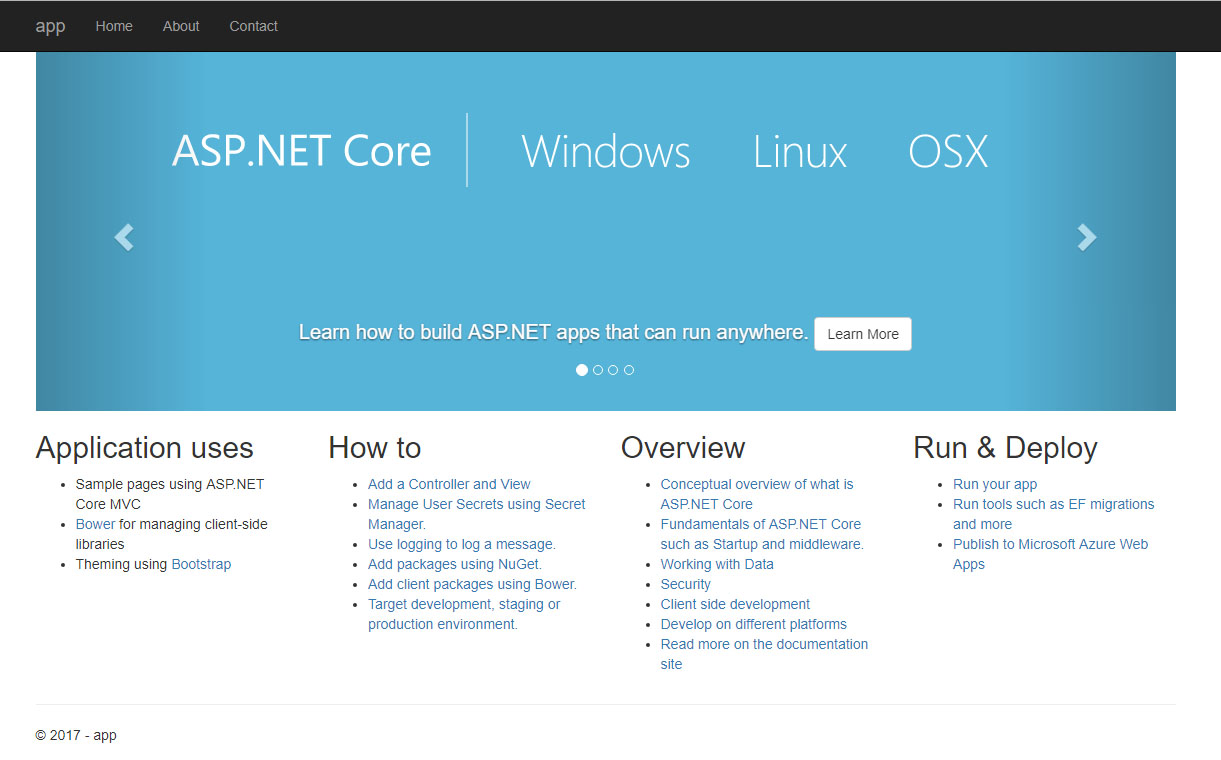Click the Linux text in banner
1221x760 pixels.
(800, 152)
